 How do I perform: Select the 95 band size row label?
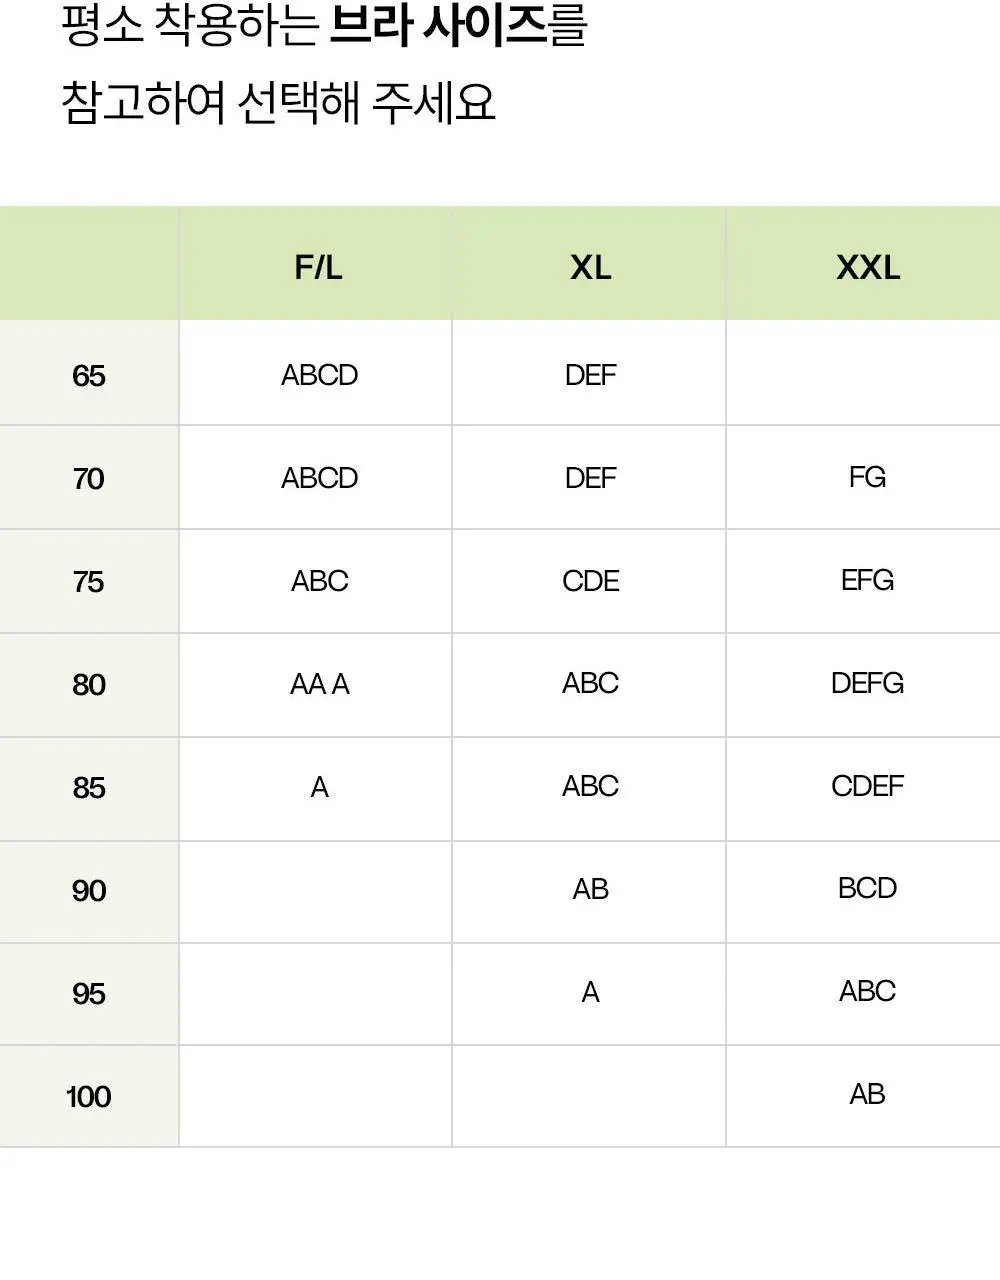pos(89,994)
